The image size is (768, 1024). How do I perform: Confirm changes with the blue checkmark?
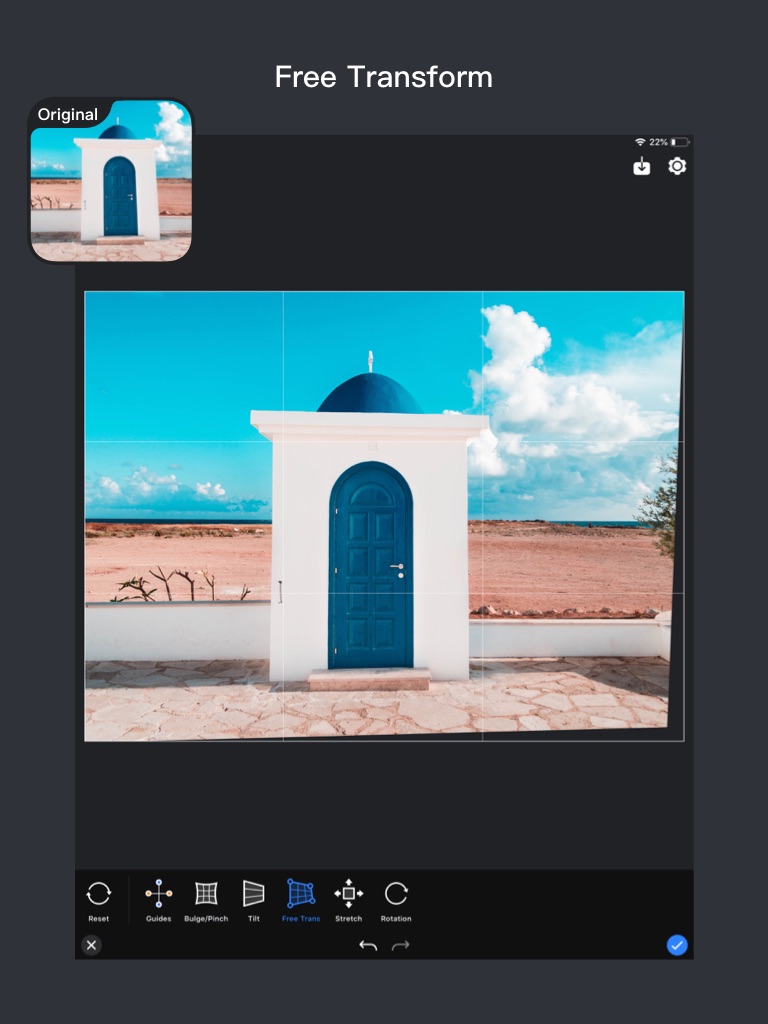(677, 945)
